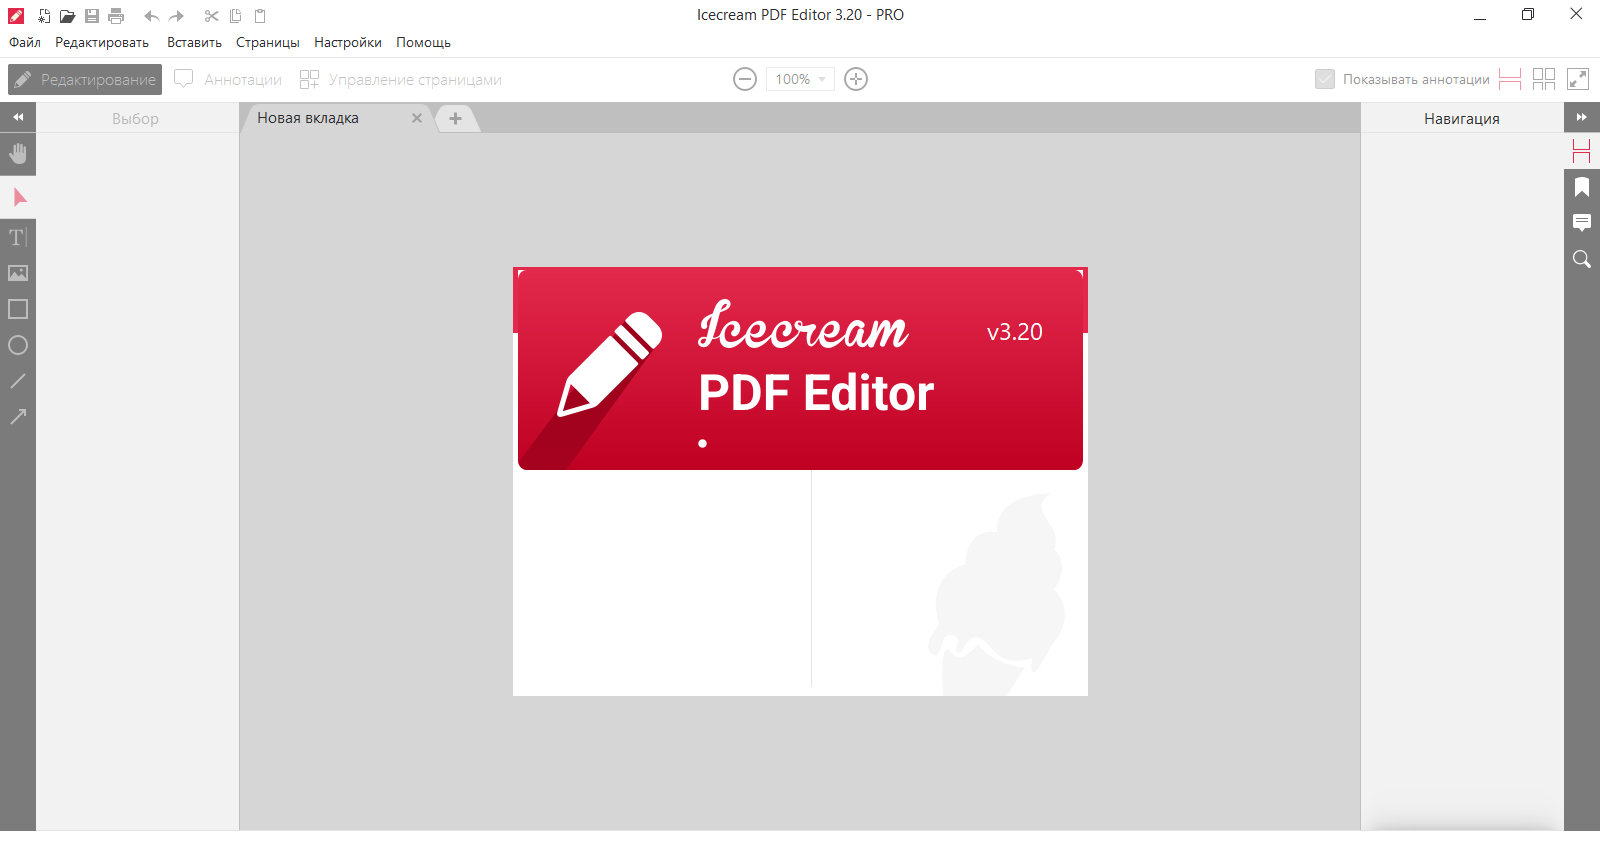1600x860 pixels.
Task: Open the Помощь menu
Action: (x=423, y=43)
